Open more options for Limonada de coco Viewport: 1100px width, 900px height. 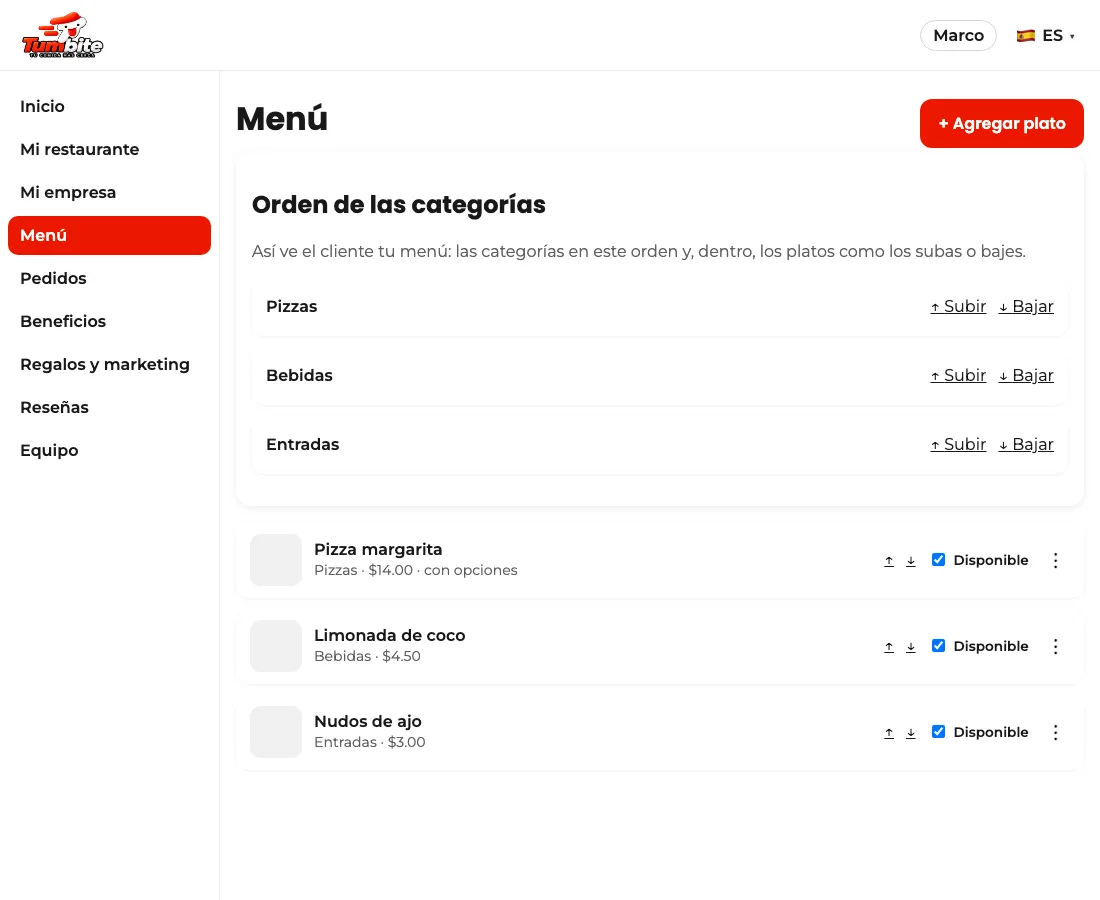(1055, 647)
